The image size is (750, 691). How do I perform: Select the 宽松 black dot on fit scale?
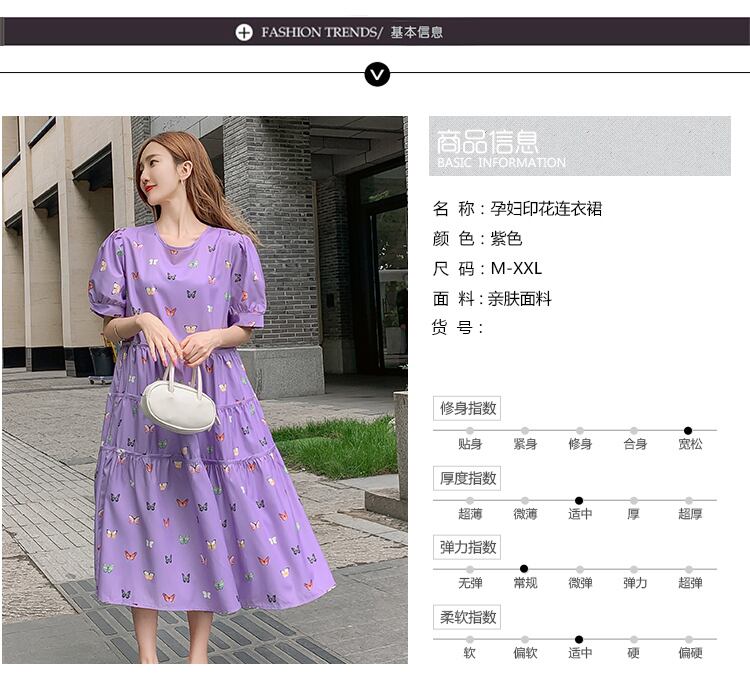[688, 430]
